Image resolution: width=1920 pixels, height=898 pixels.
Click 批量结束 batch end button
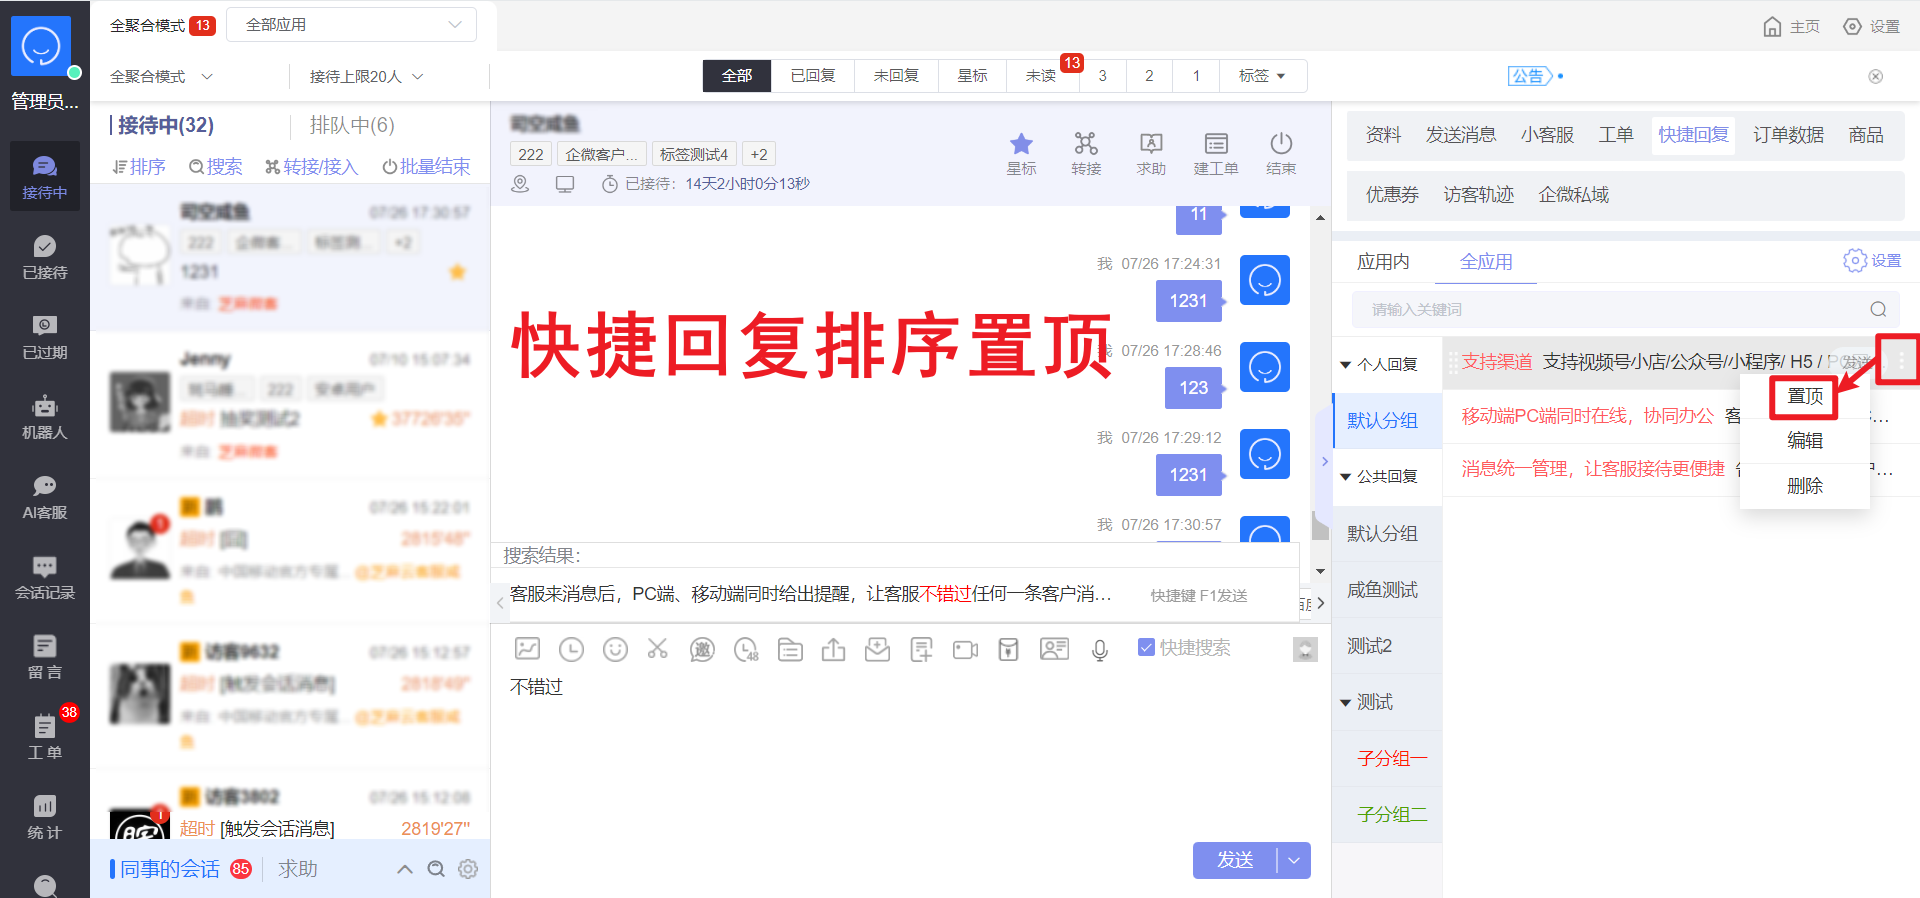coord(426,167)
